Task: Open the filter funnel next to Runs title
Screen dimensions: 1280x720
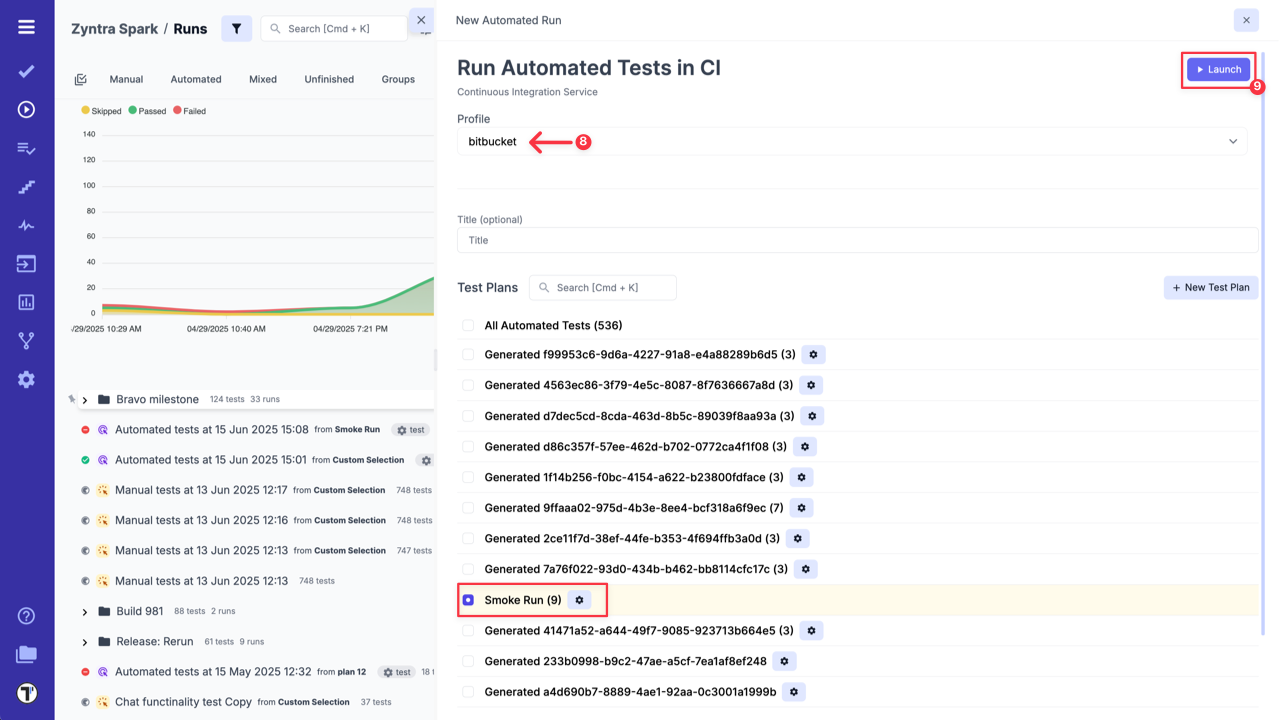Action: [237, 28]
